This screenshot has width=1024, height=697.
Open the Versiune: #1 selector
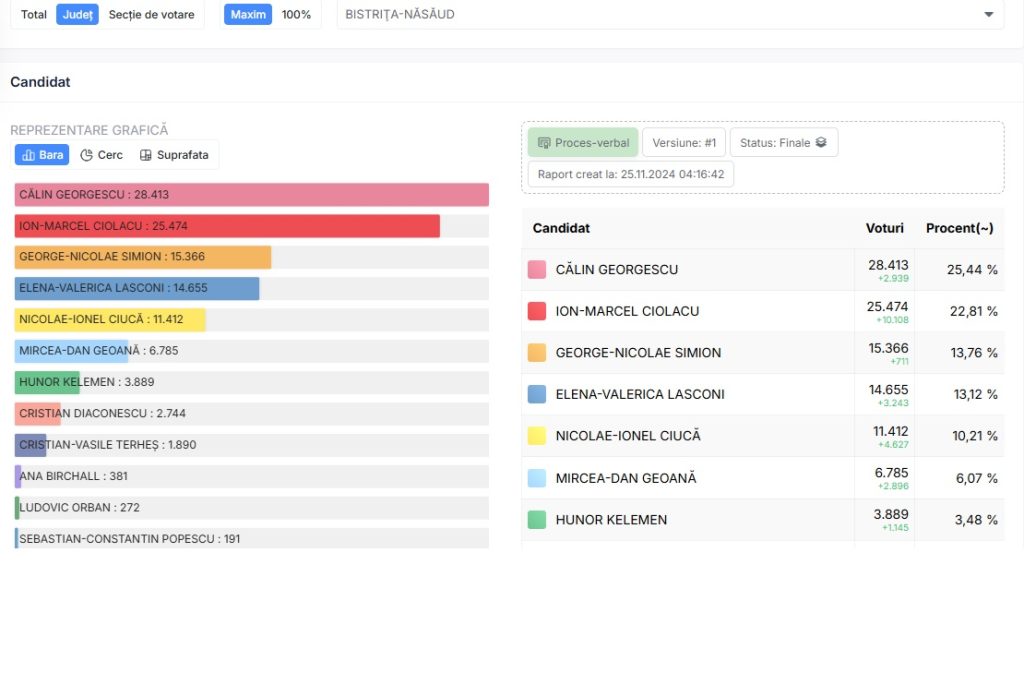[x=684, y=143]
